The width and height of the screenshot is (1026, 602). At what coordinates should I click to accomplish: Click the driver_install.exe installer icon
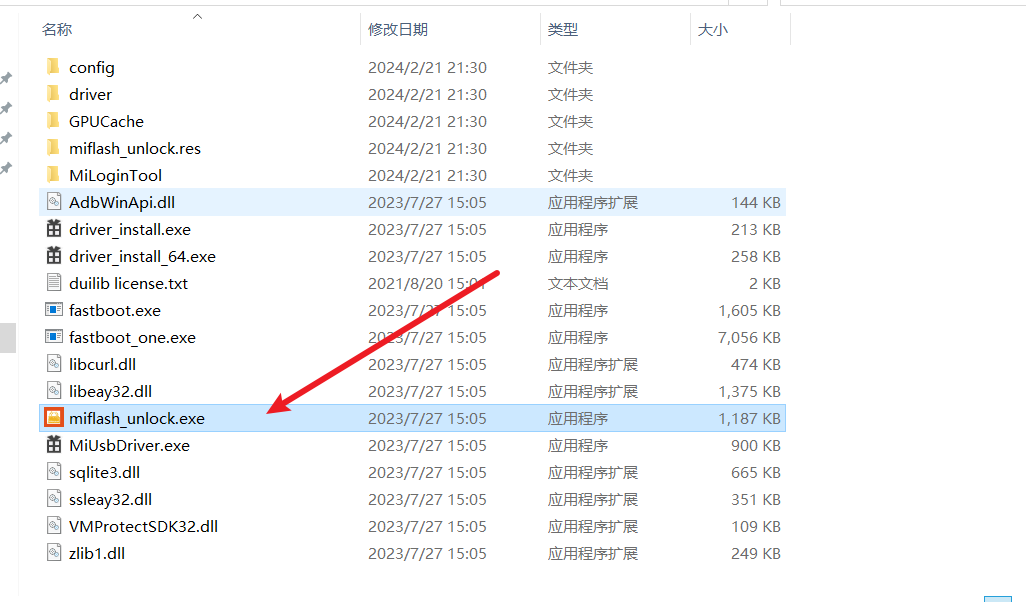point(54,228)
